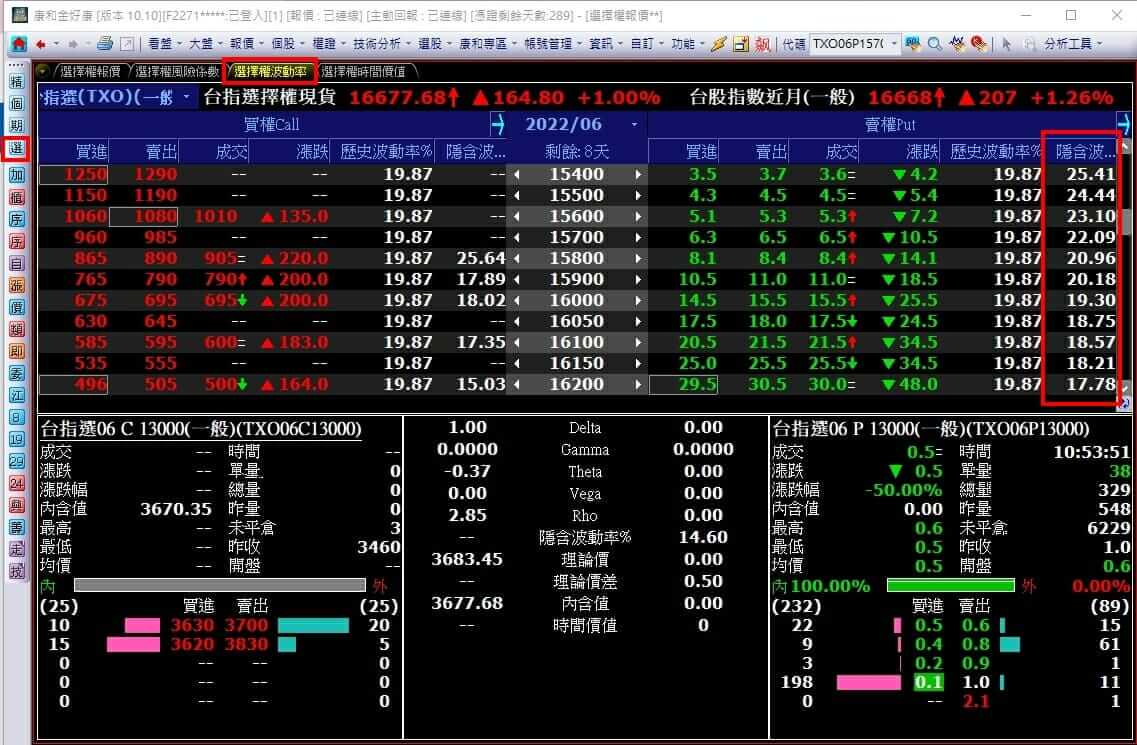Expand the 2022/06 expiry month dropdown
This screenshot has height=745, width=1137.
(633, 125)
